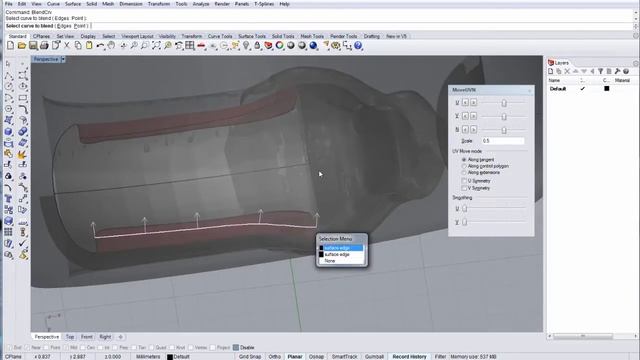Add a new viewport tab with plus button

click(120, 337)
